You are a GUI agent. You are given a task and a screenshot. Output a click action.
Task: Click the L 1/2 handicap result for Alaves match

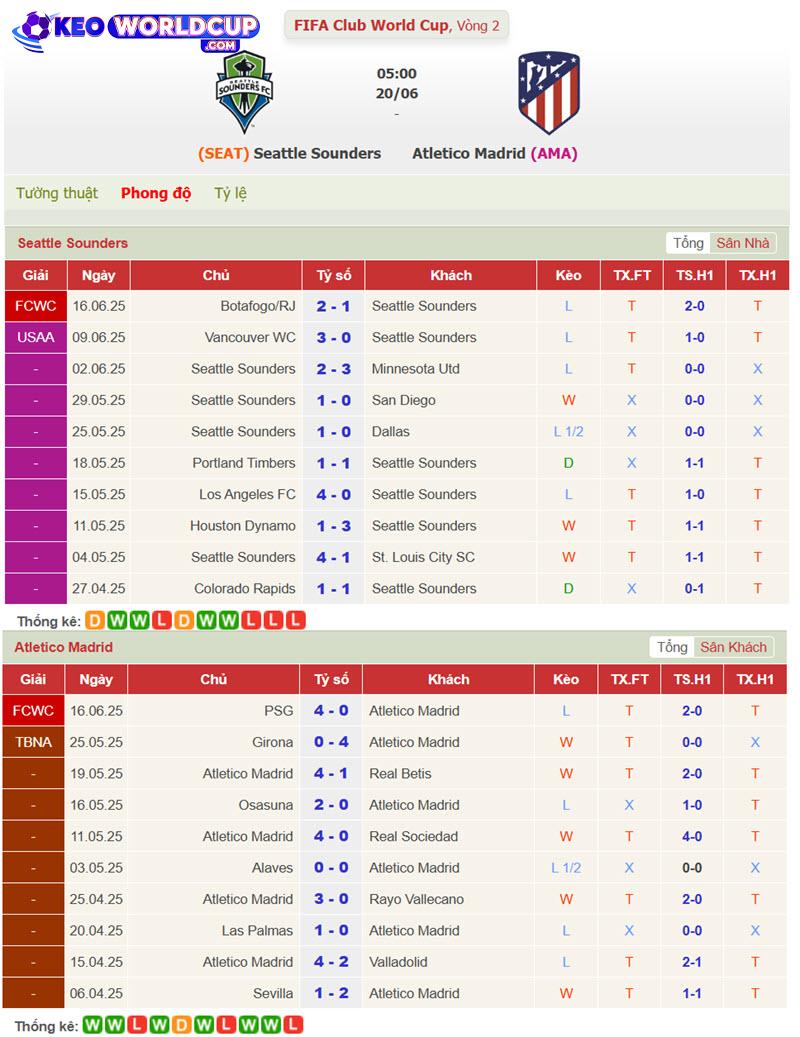click(566, 868)
